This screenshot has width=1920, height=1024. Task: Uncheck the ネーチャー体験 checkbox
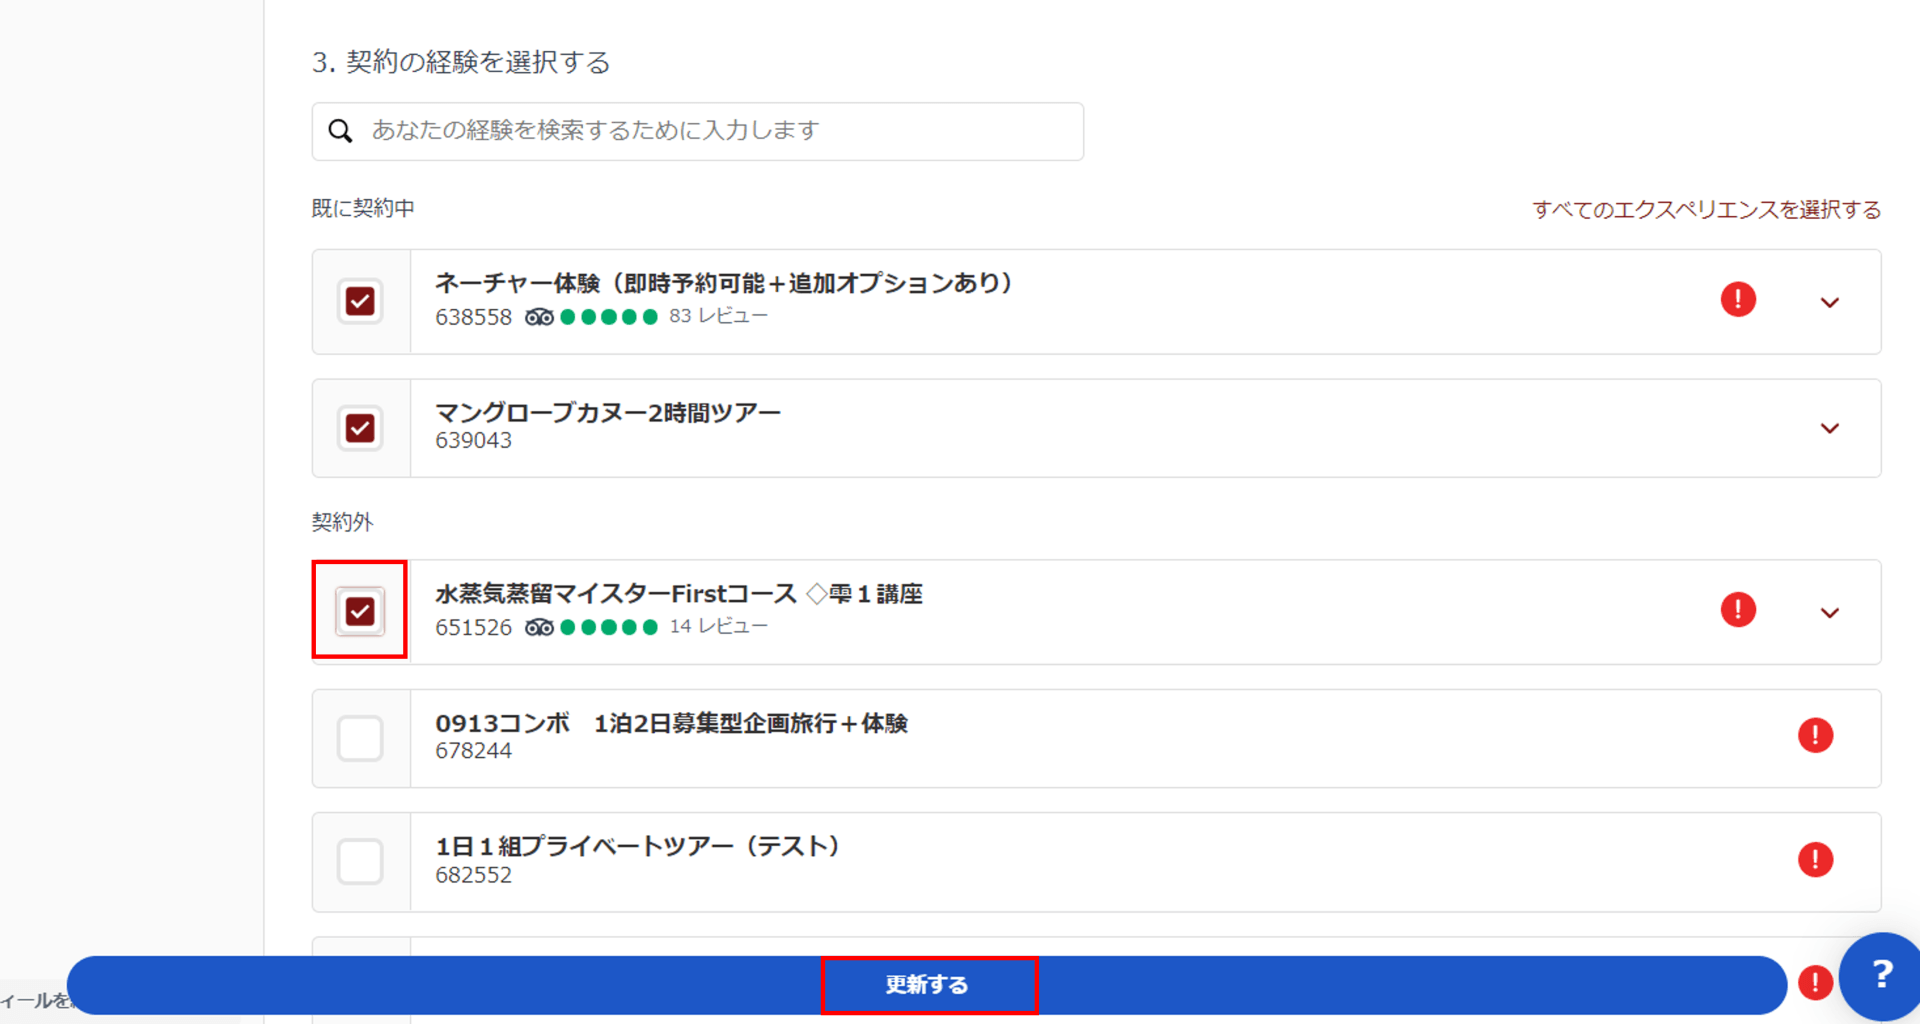[360, 301]
